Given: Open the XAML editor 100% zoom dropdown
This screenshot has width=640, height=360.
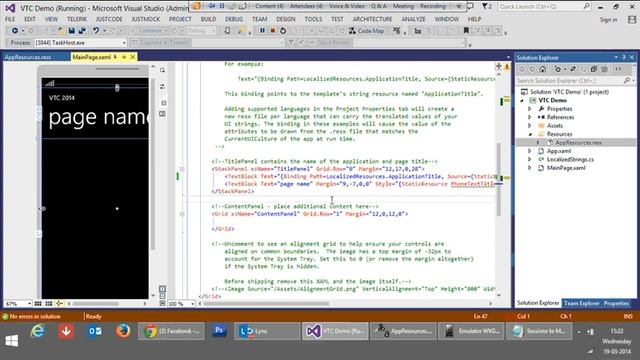Looking at the screenshot, I should tap(181, 304).
